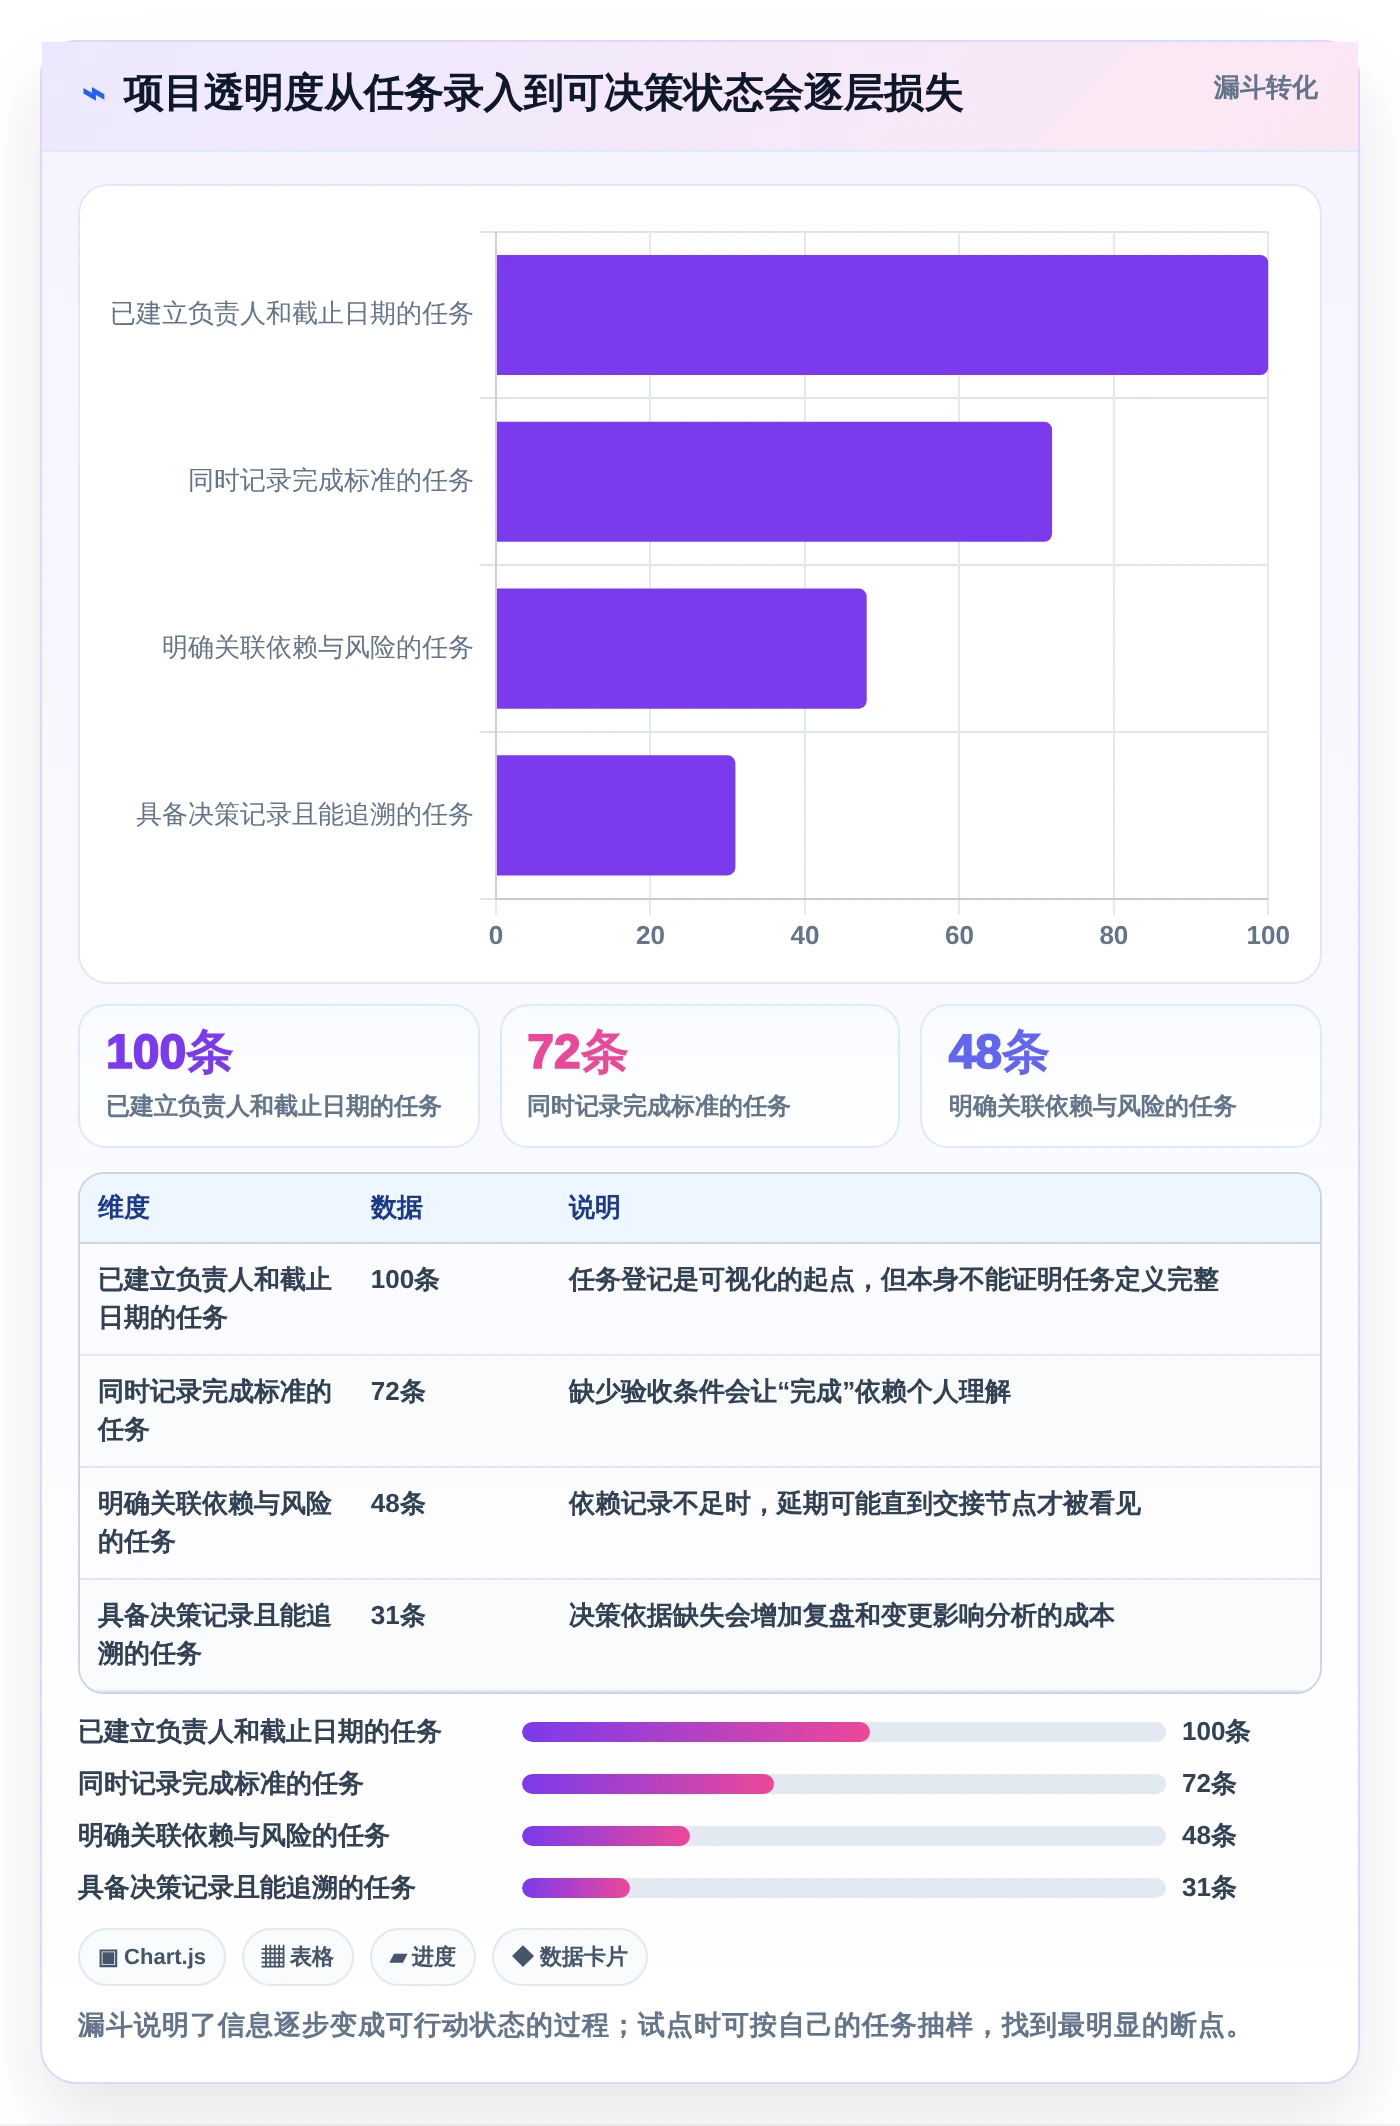
Task: Select the Chart.js tag chip
Action: (152, 1957)
